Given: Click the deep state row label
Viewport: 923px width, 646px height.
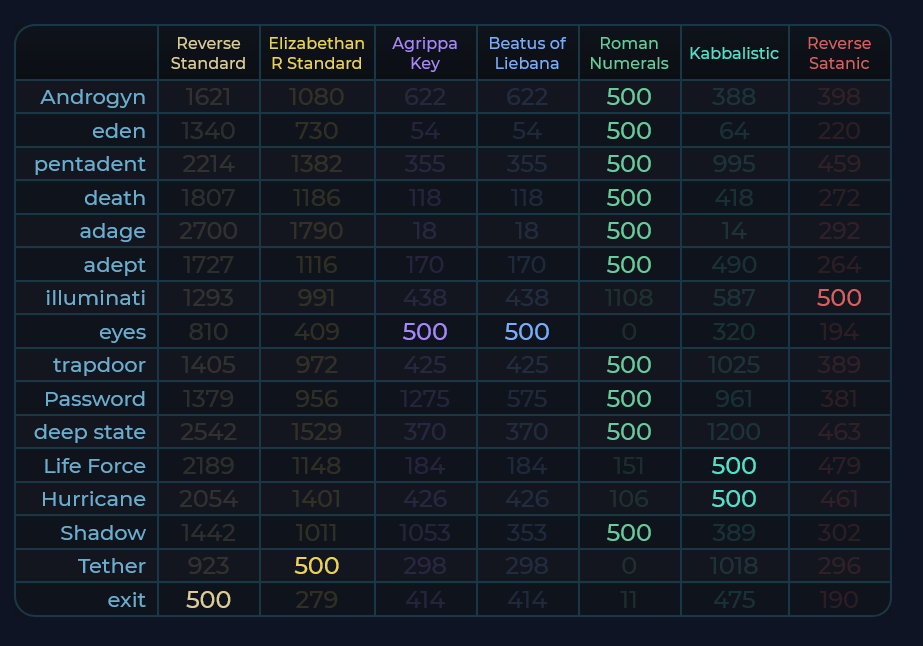Looking at the screenshot, I should [90, 432].
